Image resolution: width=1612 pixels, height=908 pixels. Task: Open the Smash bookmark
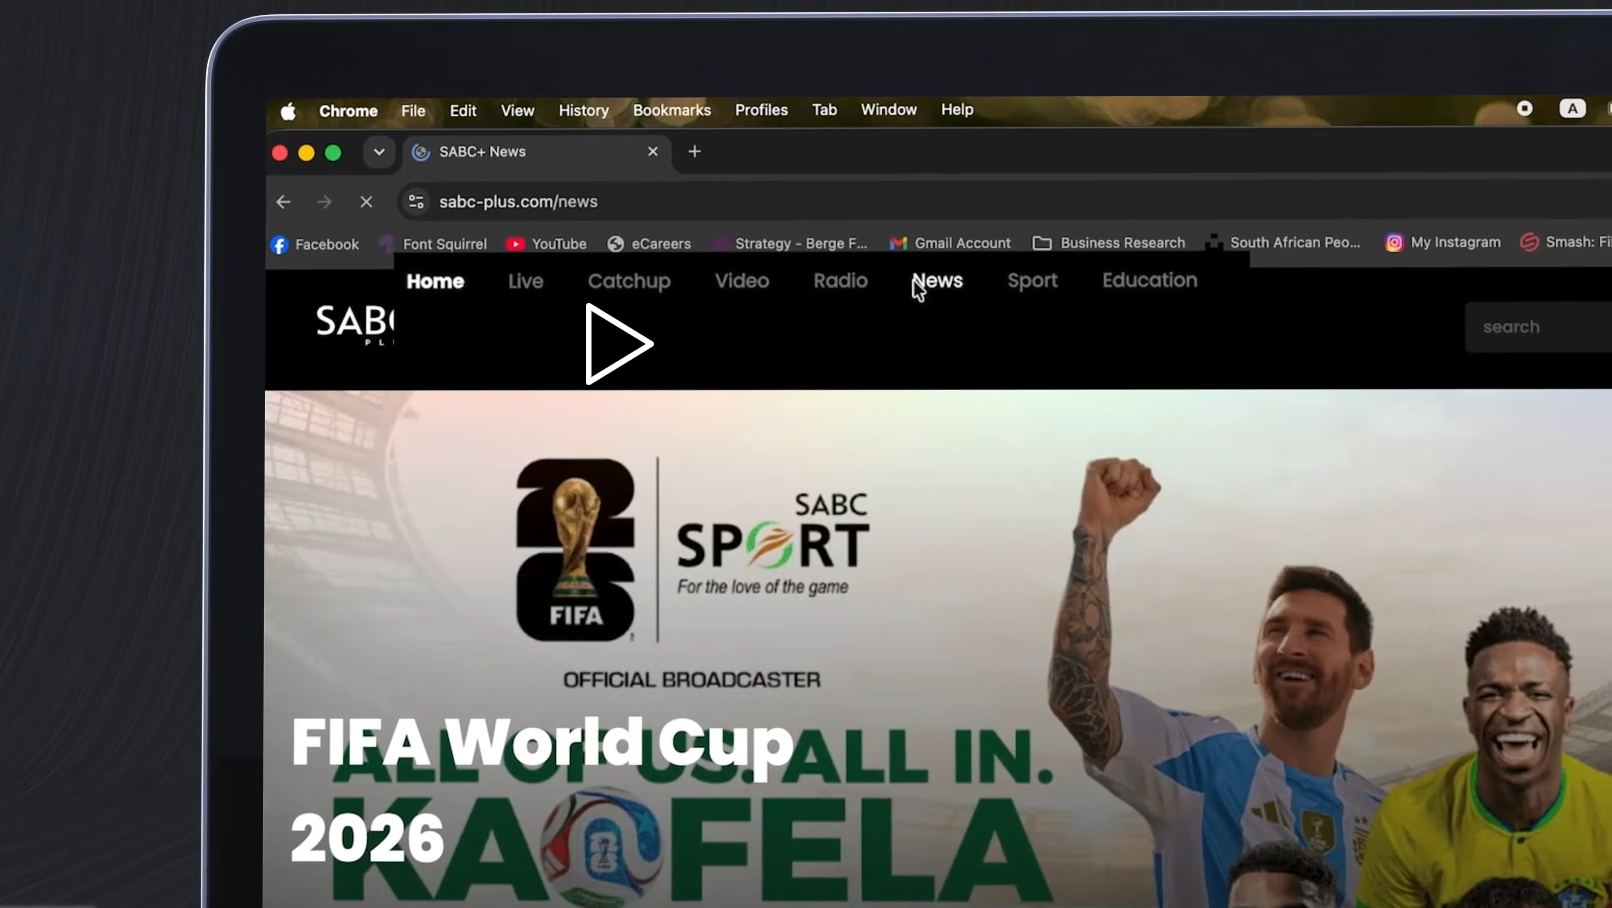1565,242
